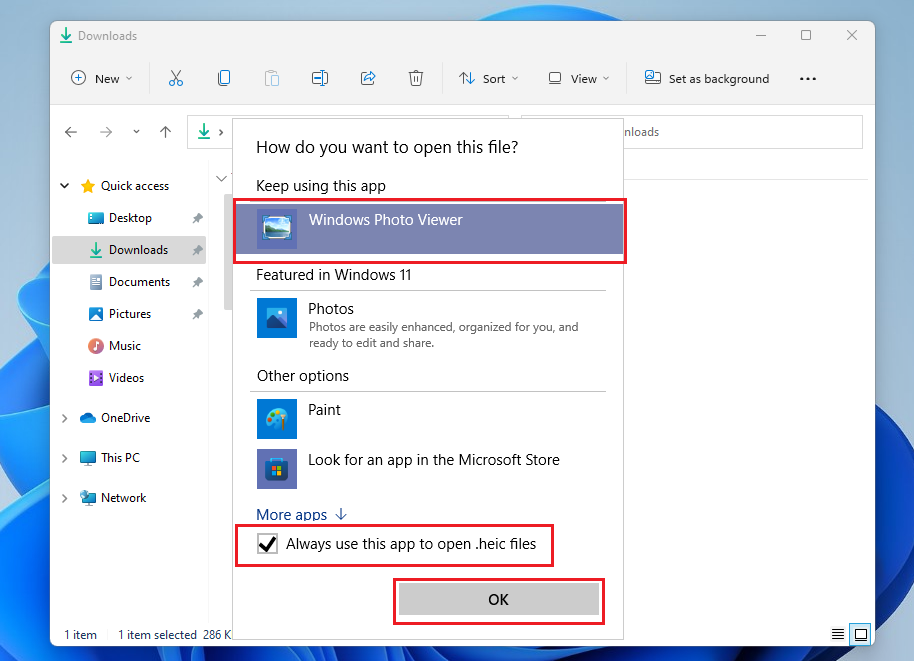The height and width of the screenshot is (661, 914).
Task: Expand the Network tree node
Action: (x=65, y=498)
